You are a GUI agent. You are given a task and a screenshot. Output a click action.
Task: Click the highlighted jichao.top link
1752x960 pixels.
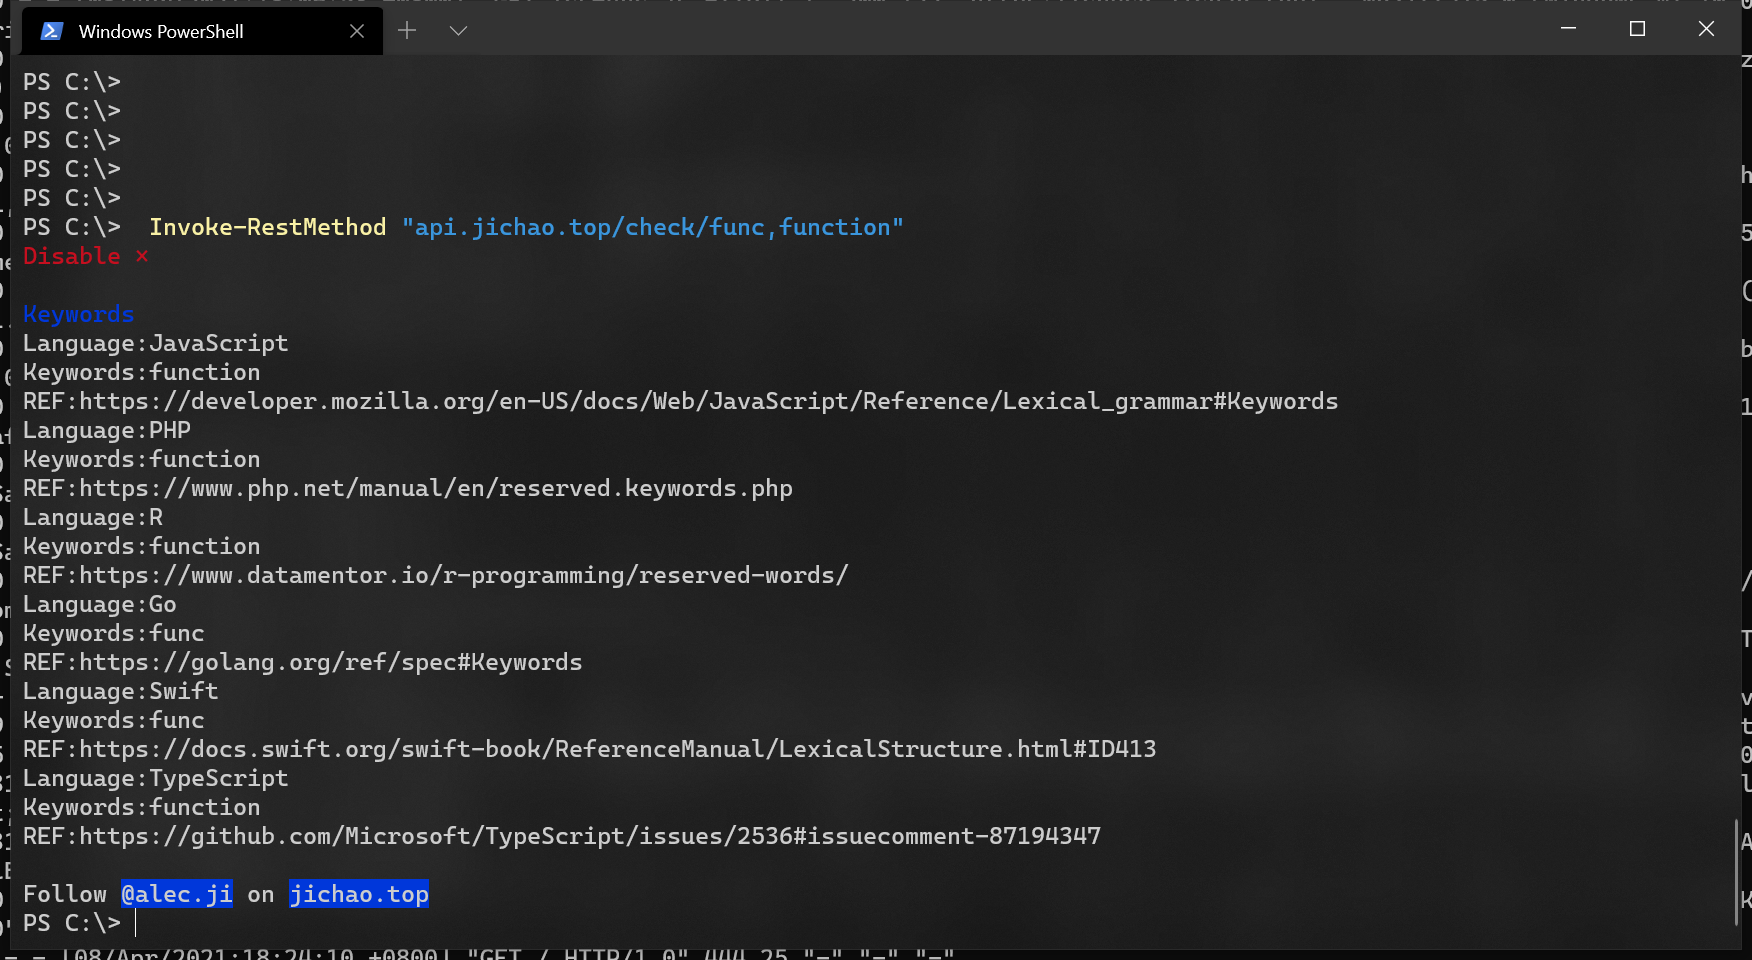[359, 894]
